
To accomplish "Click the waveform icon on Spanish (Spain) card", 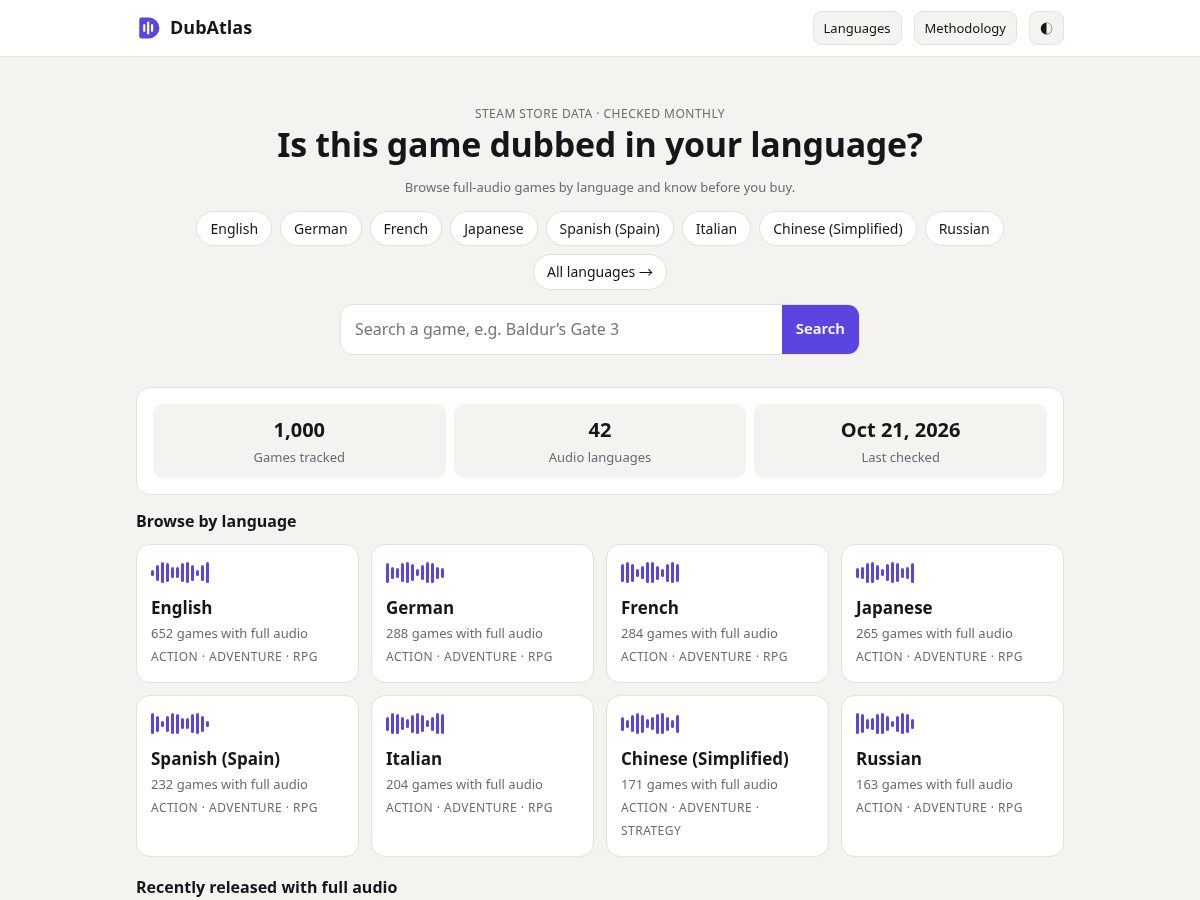I will [180, 724].
